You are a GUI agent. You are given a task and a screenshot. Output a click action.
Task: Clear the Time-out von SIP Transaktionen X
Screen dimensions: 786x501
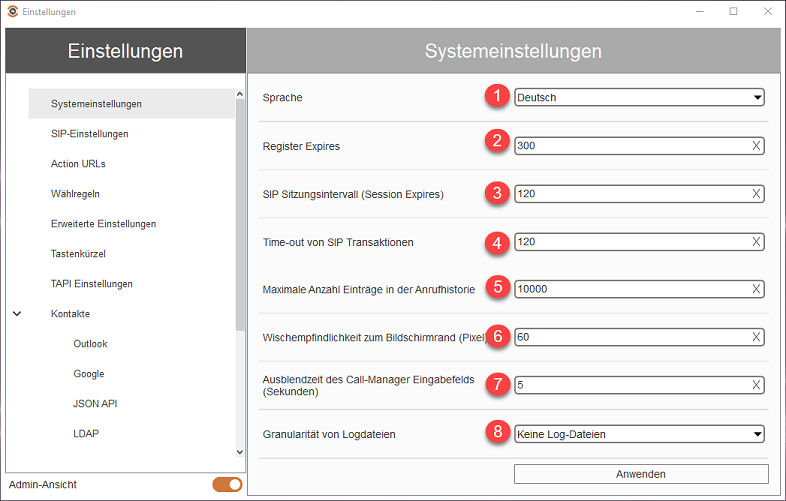(x=756, y=242)
